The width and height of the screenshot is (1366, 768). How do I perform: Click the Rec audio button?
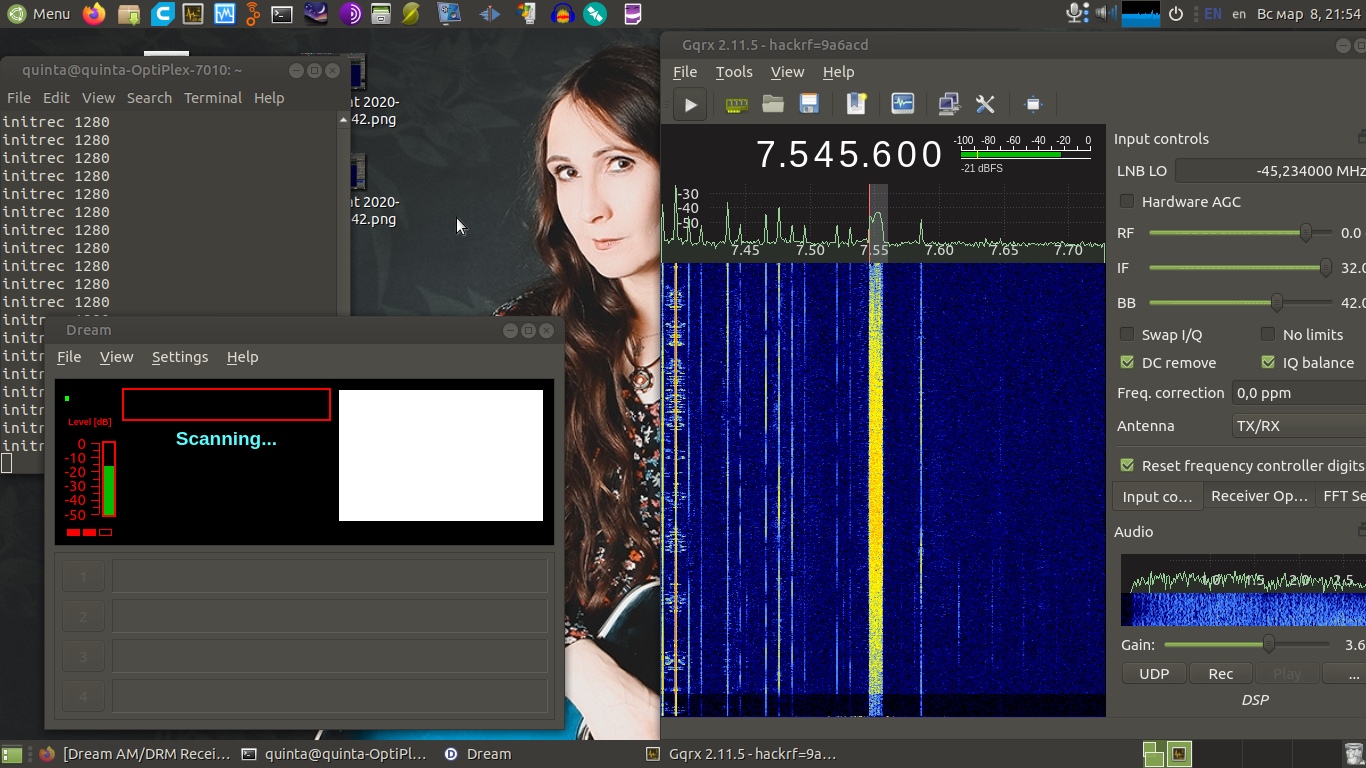(x=1220, y=674)
